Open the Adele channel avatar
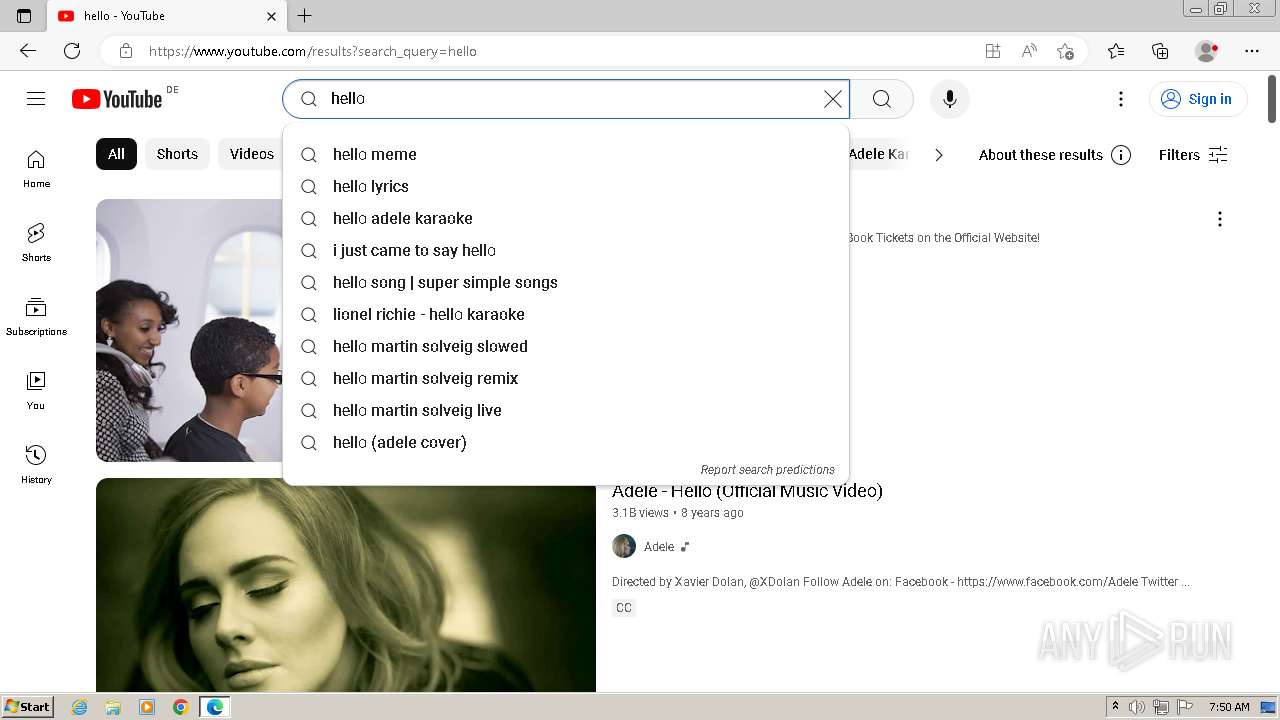 pyautogui.click(x=624, y=546)
